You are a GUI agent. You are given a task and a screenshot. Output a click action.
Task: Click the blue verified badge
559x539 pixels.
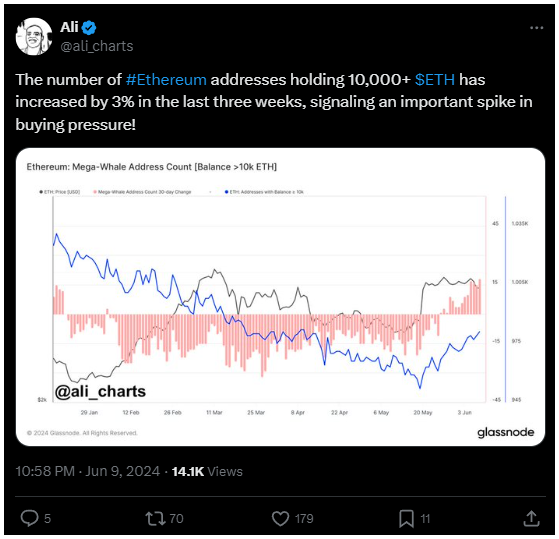coord(89,27)
